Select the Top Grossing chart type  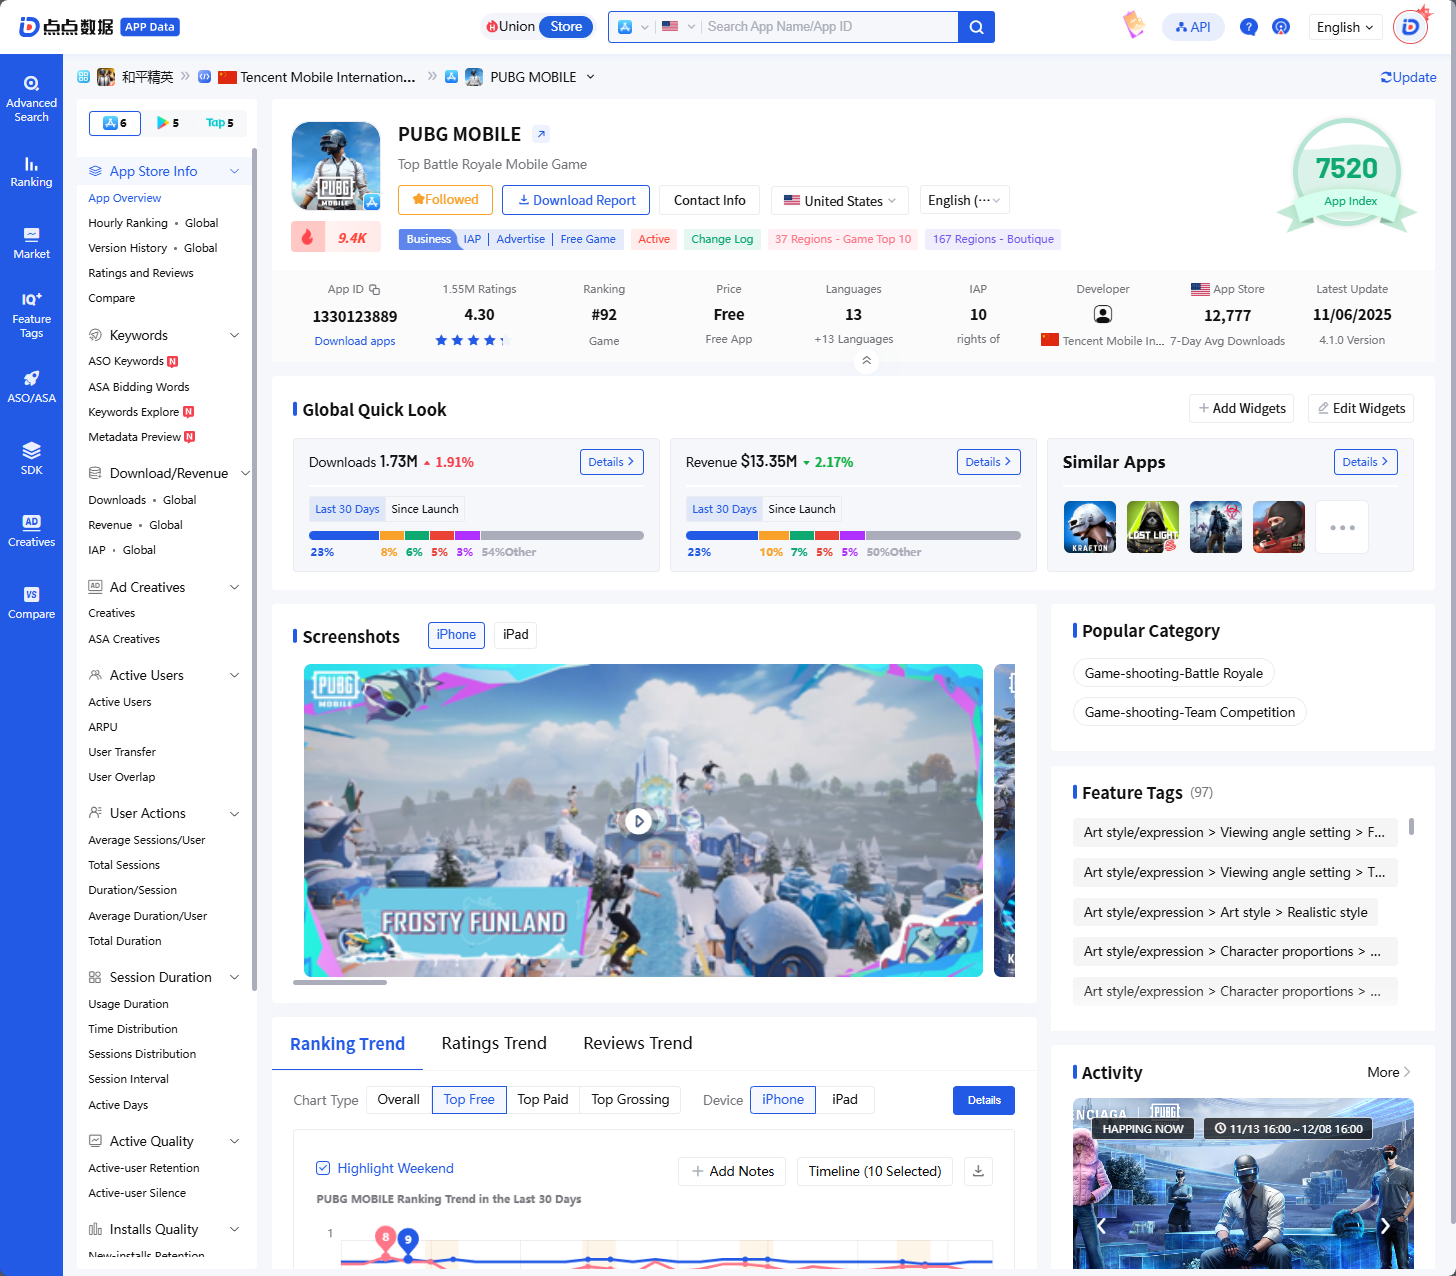pos(630,1100)
